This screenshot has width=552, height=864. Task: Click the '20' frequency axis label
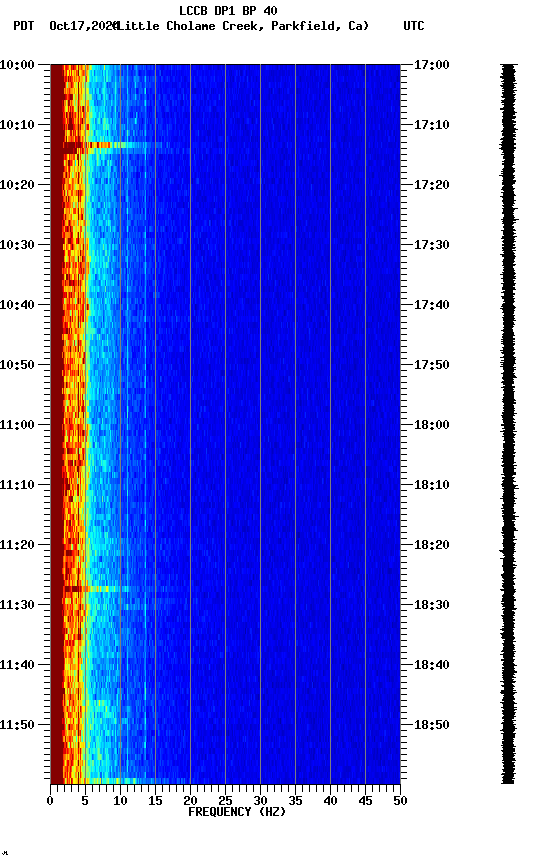(x=190, y=802)
